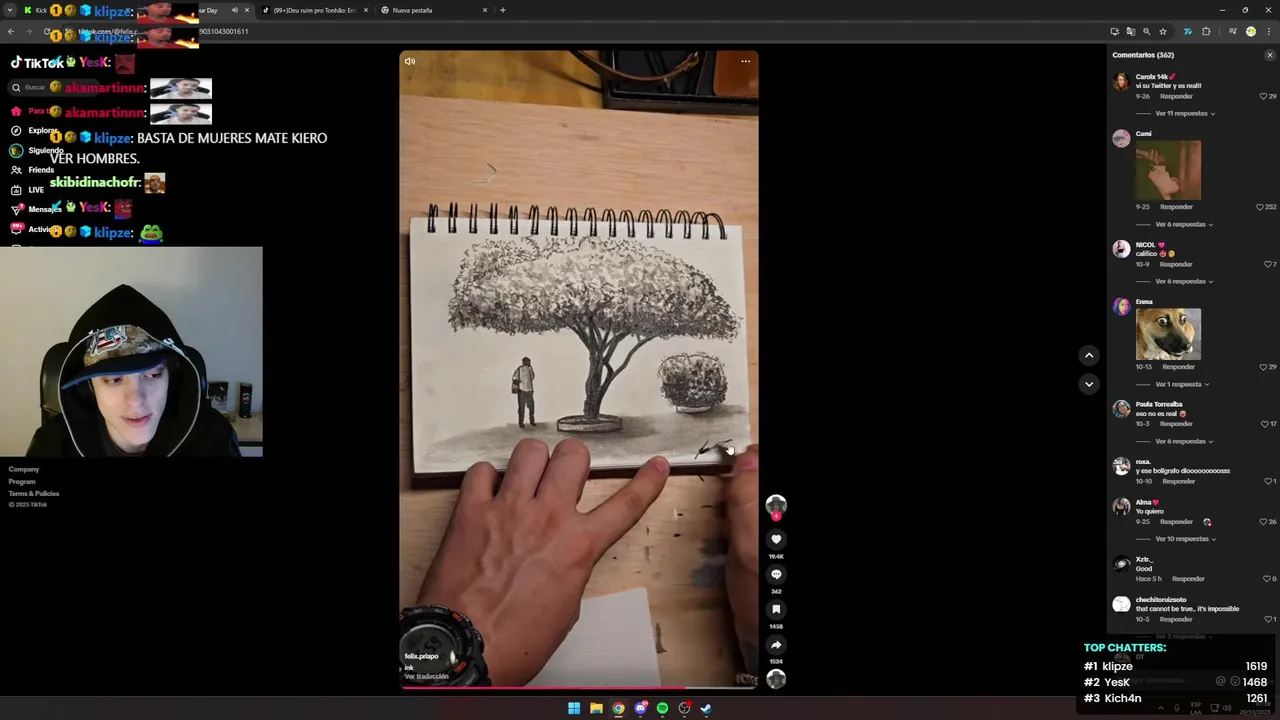
Task: Open the spinning music disc below share
Action: pos(776,679)
